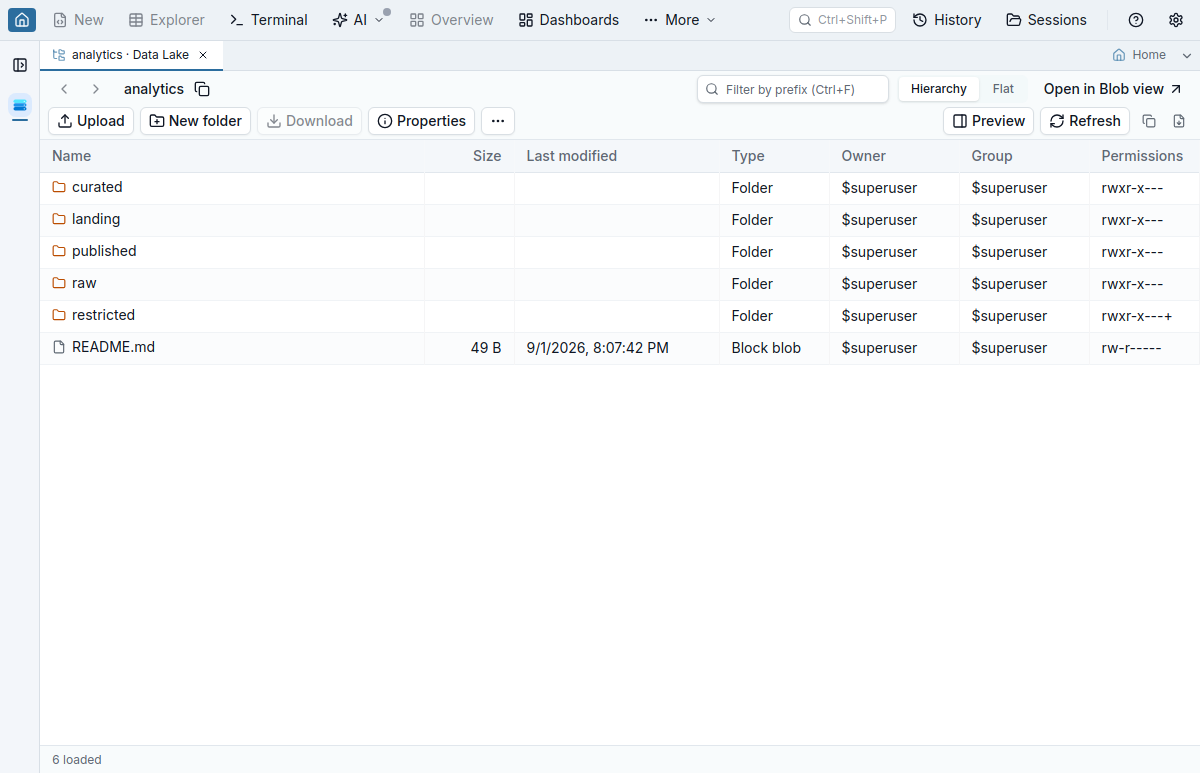Click the Home breadcrumb link
This screenshot has width=1200, height=773.
click(x=1139, y=55)
